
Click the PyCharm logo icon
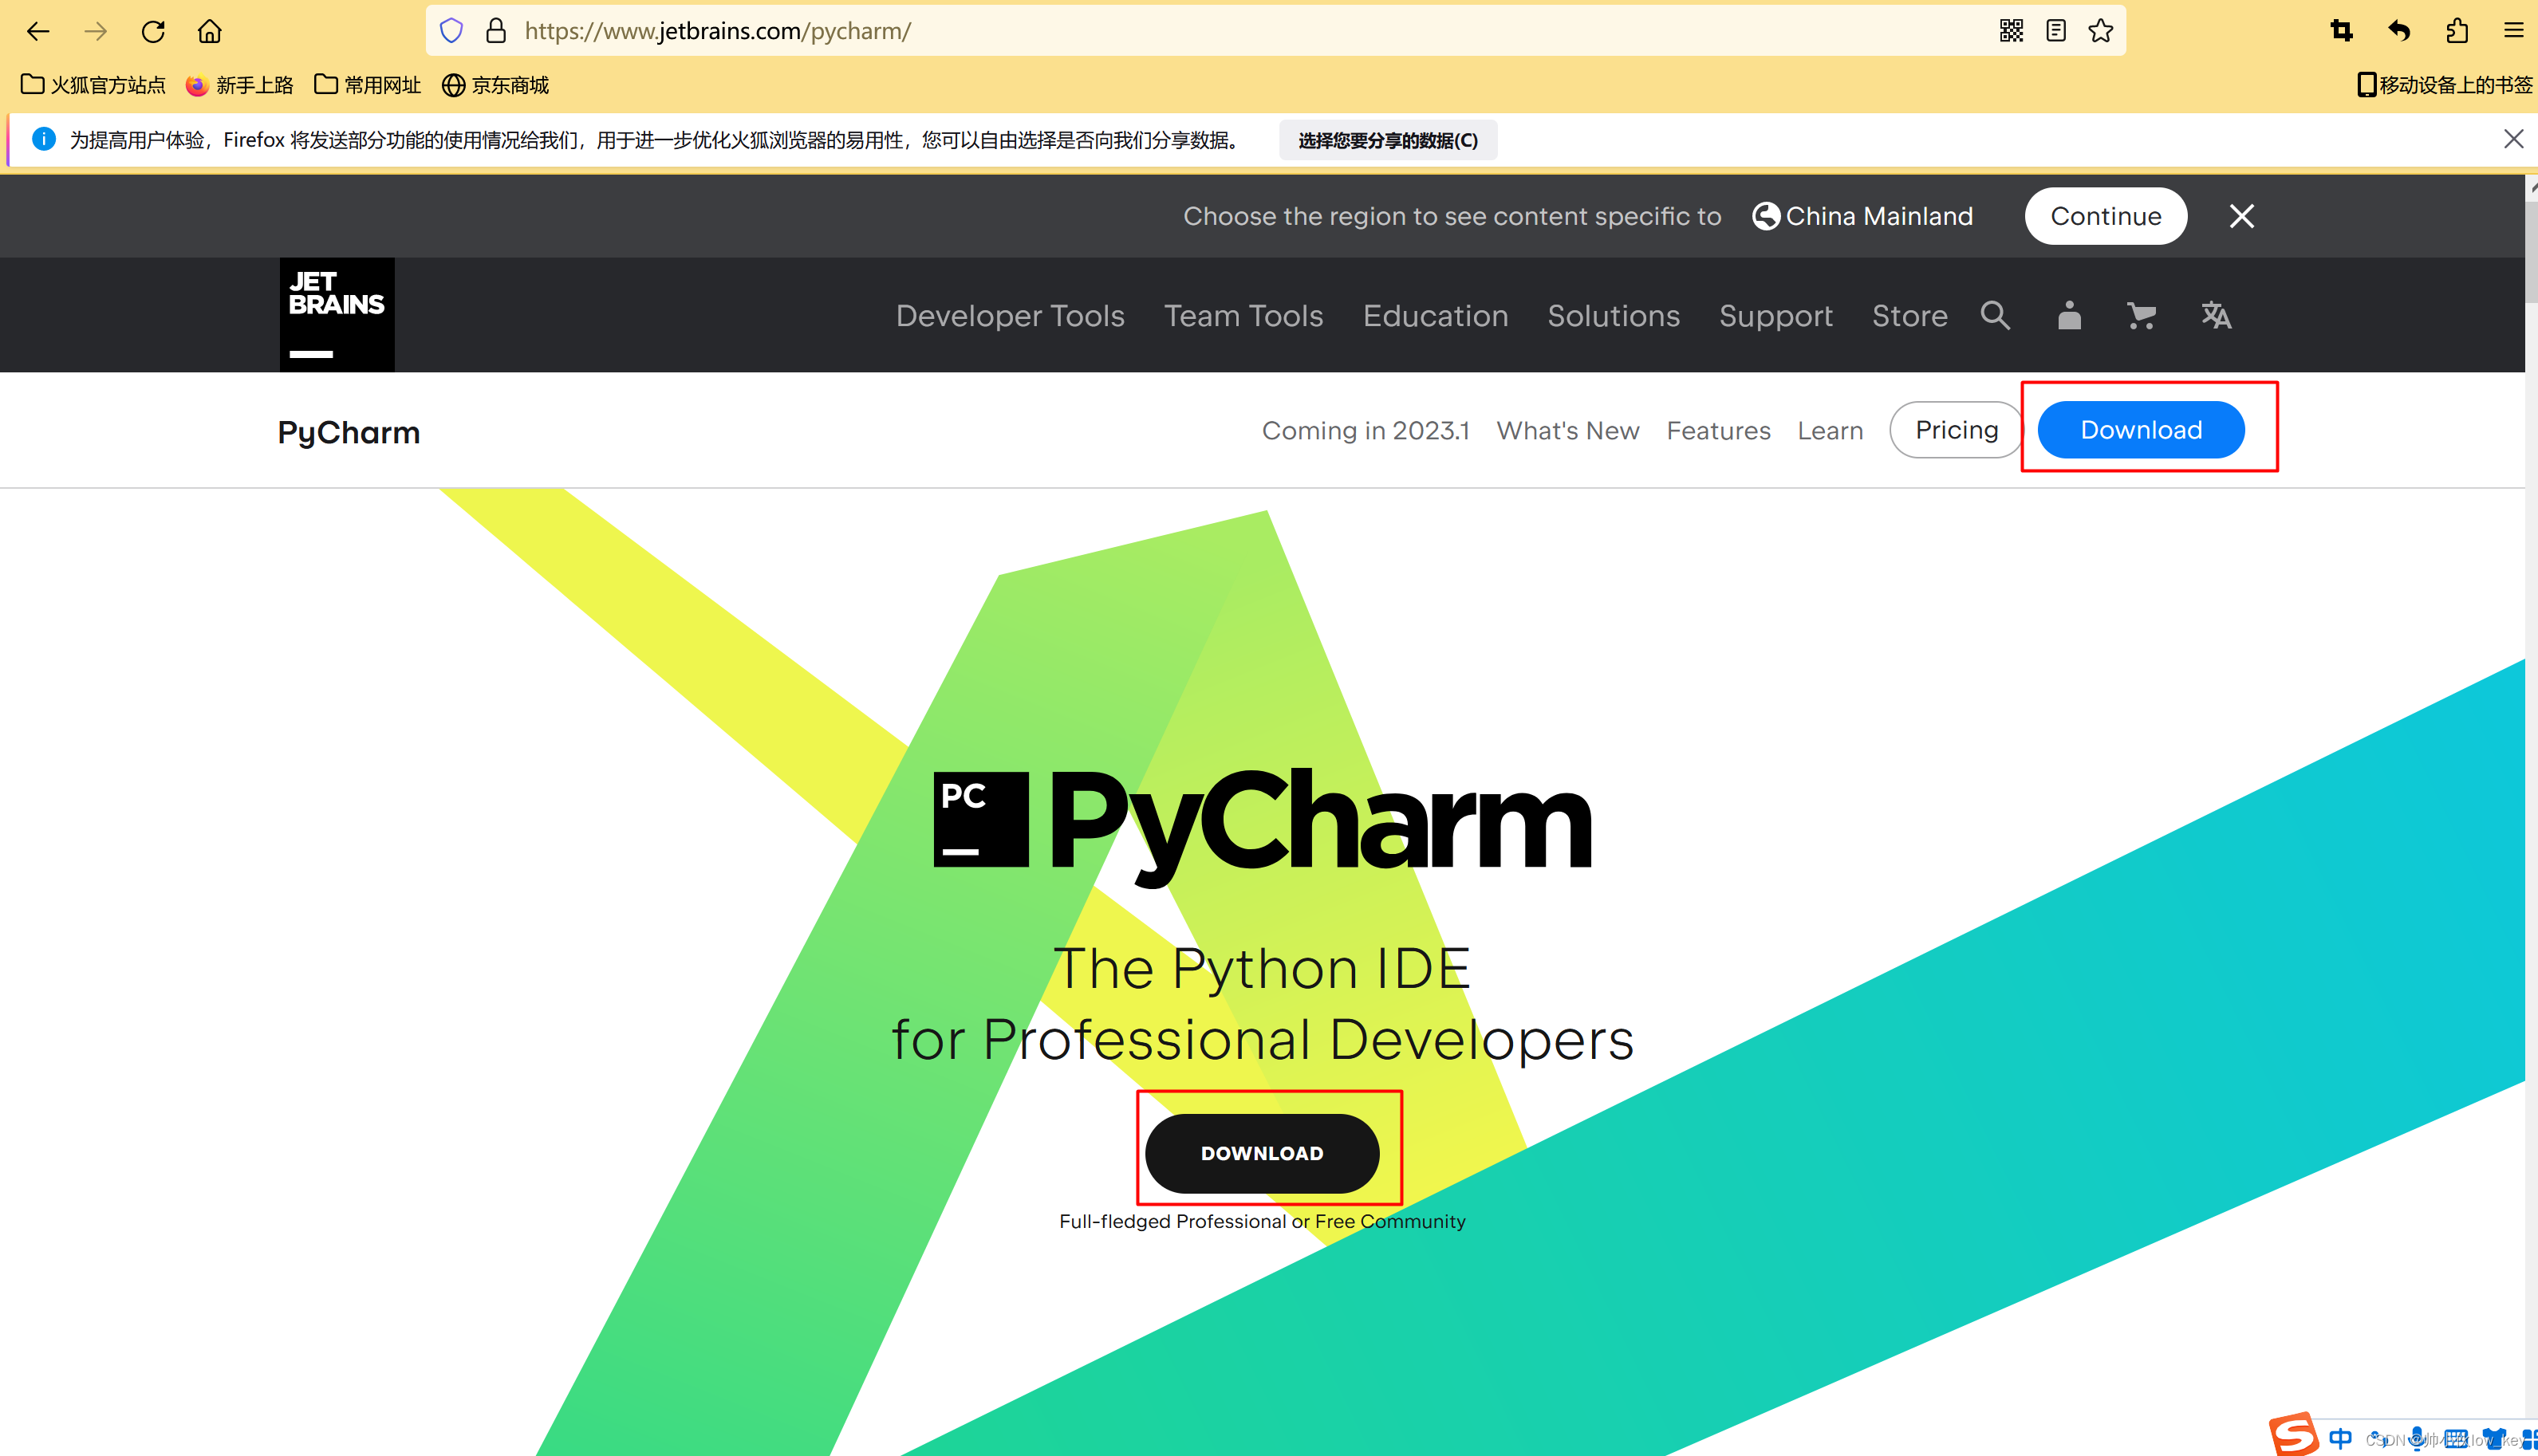pos(971,820)
